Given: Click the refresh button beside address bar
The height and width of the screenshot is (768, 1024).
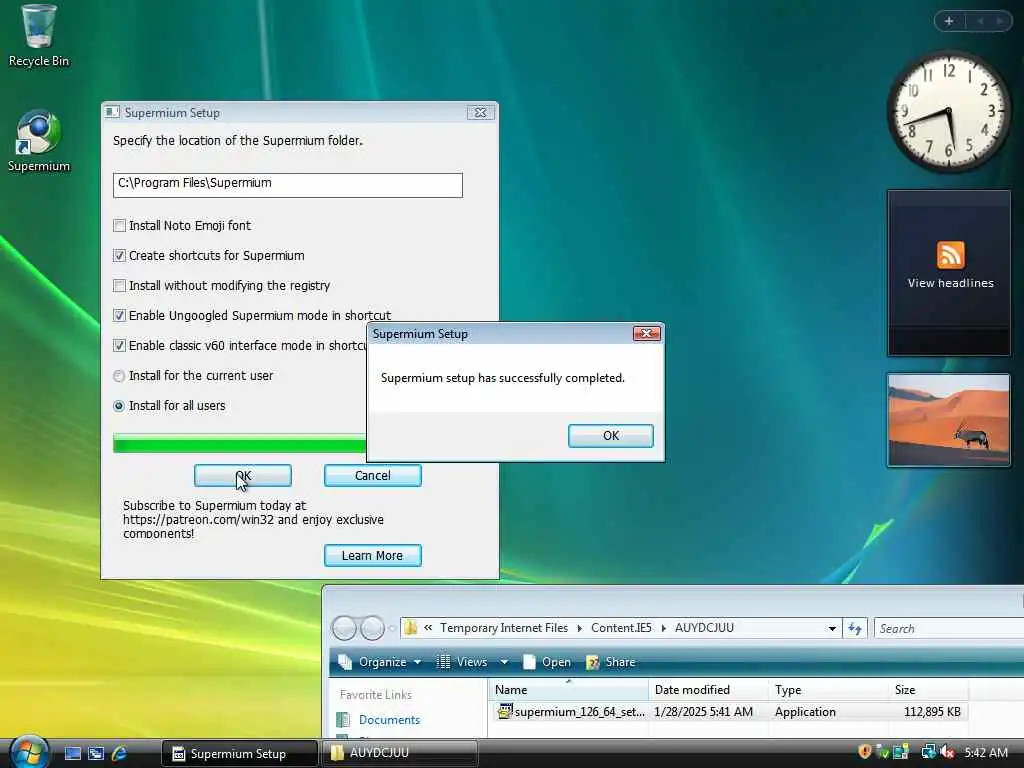Looking at the screenshot, I should pyautogui.click(x=855, y=628).
